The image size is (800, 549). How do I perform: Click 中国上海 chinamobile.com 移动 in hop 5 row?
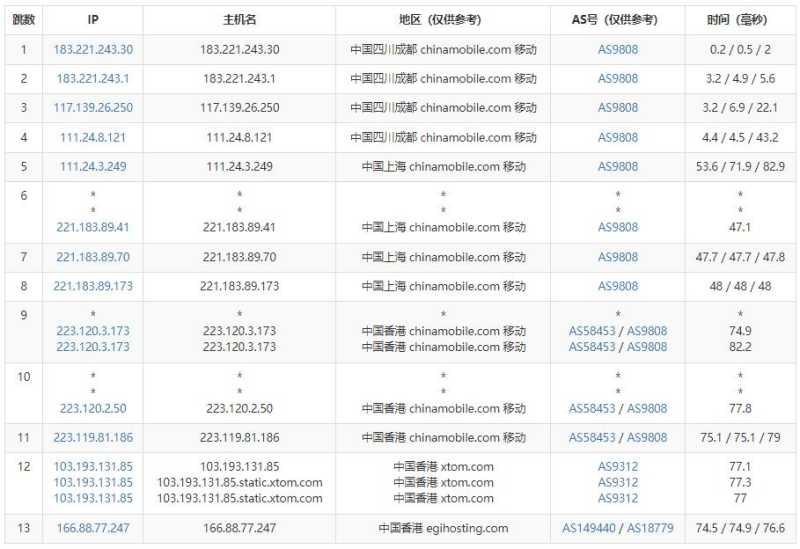[443, 166]
